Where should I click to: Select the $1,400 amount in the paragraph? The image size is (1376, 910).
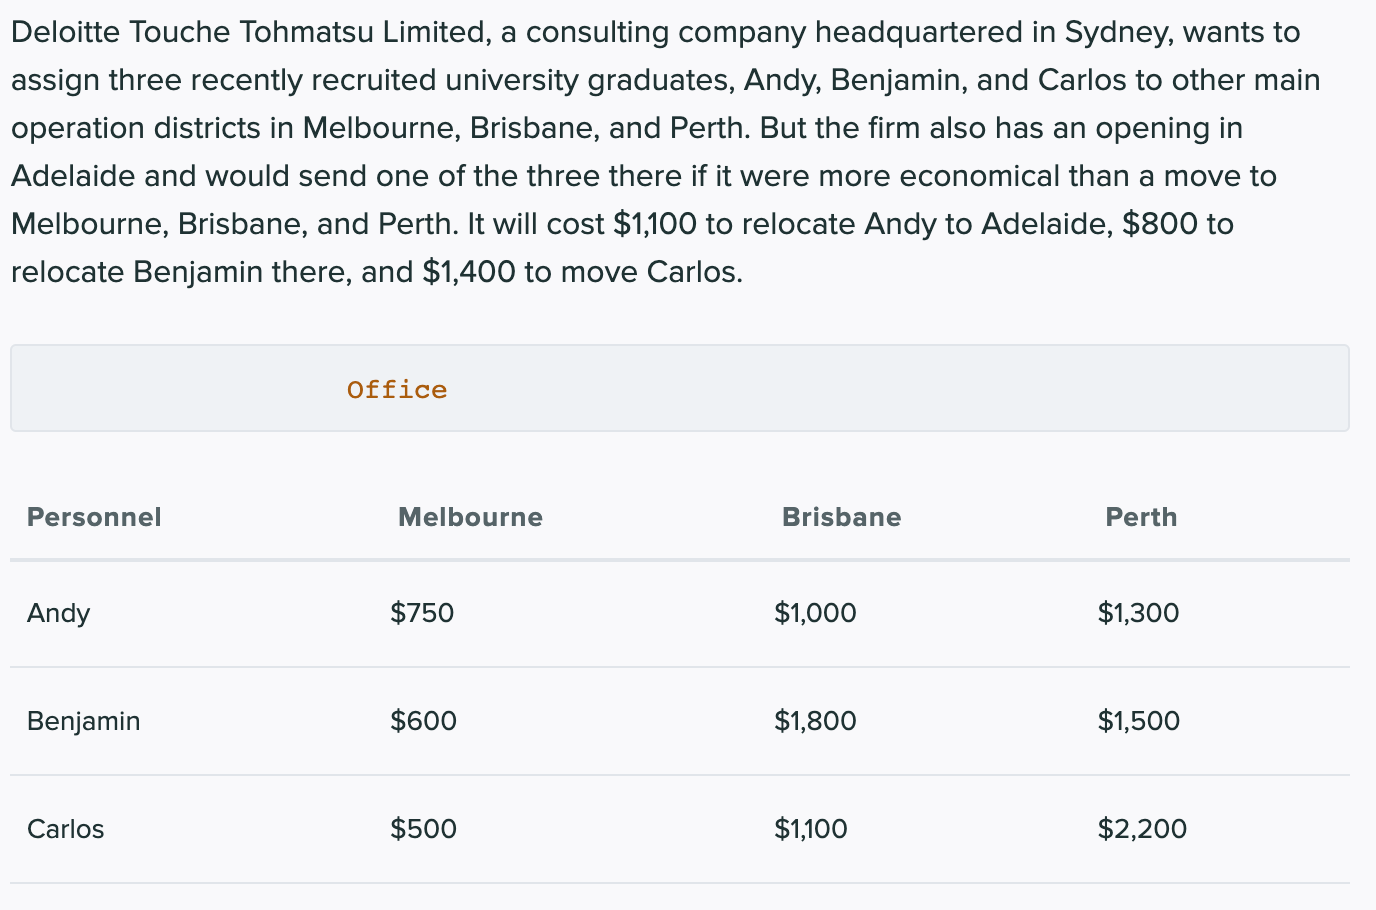469,272
